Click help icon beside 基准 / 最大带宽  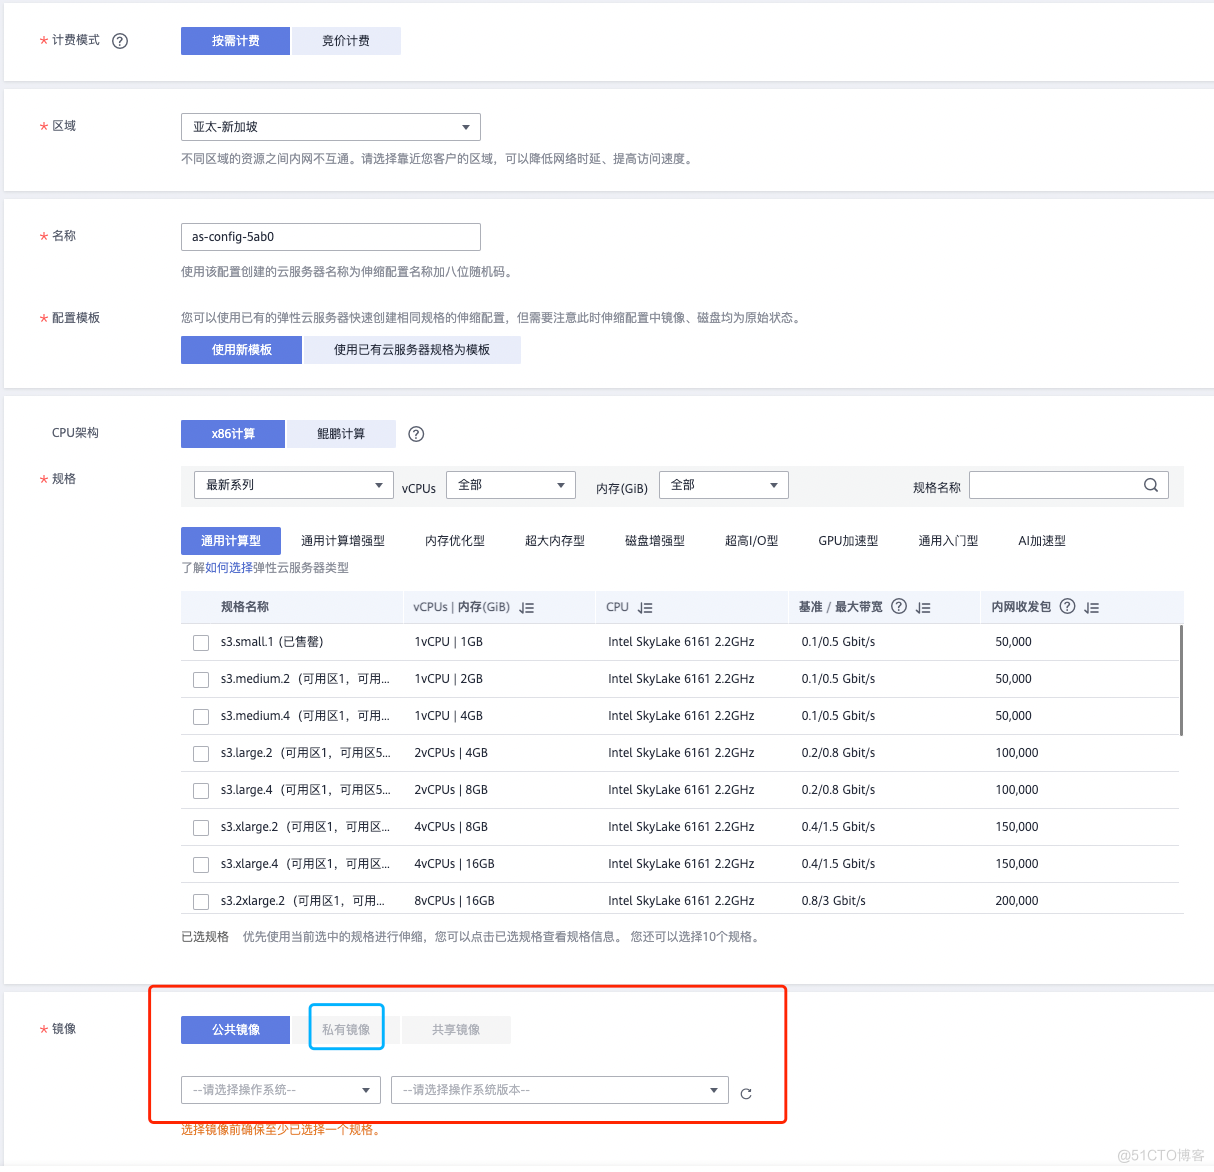tap(898, 606)
